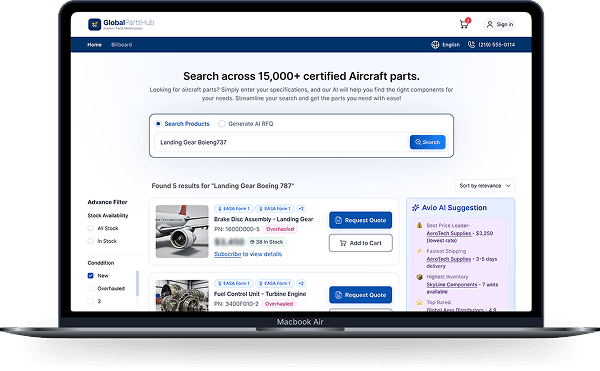600x371 pixels.
Task: Open the Sort by relevance dropdown
Action: [x=485, y=186]
